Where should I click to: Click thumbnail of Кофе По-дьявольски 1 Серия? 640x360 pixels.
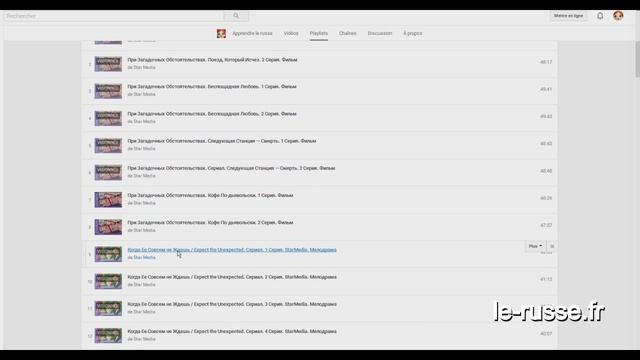(108, 200)
